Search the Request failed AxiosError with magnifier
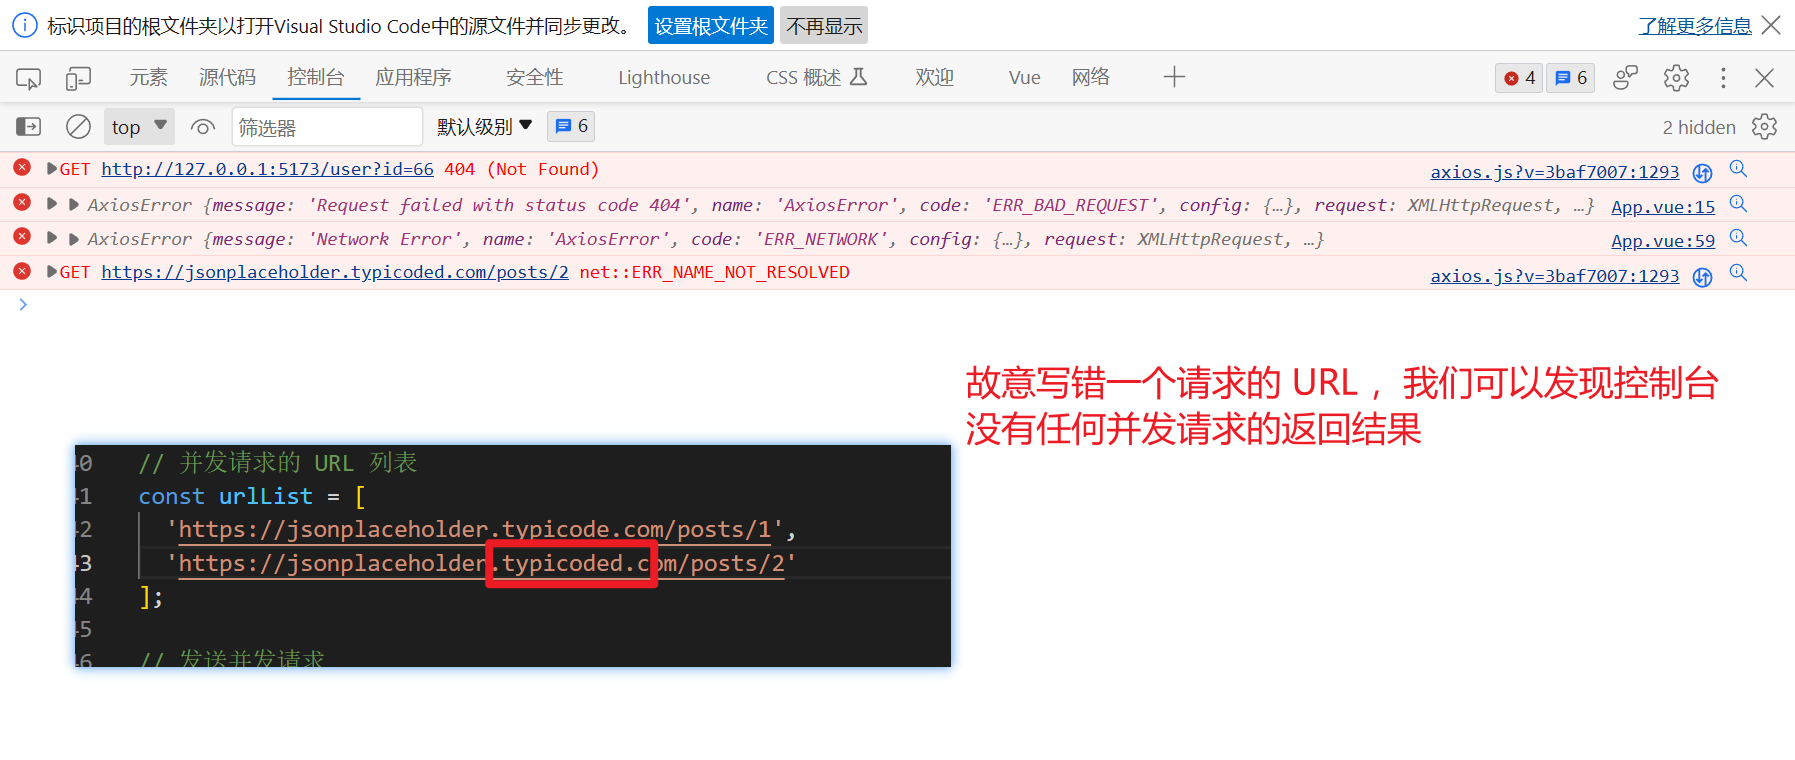Screen dimensions: 1795x760 (1738, 204)
